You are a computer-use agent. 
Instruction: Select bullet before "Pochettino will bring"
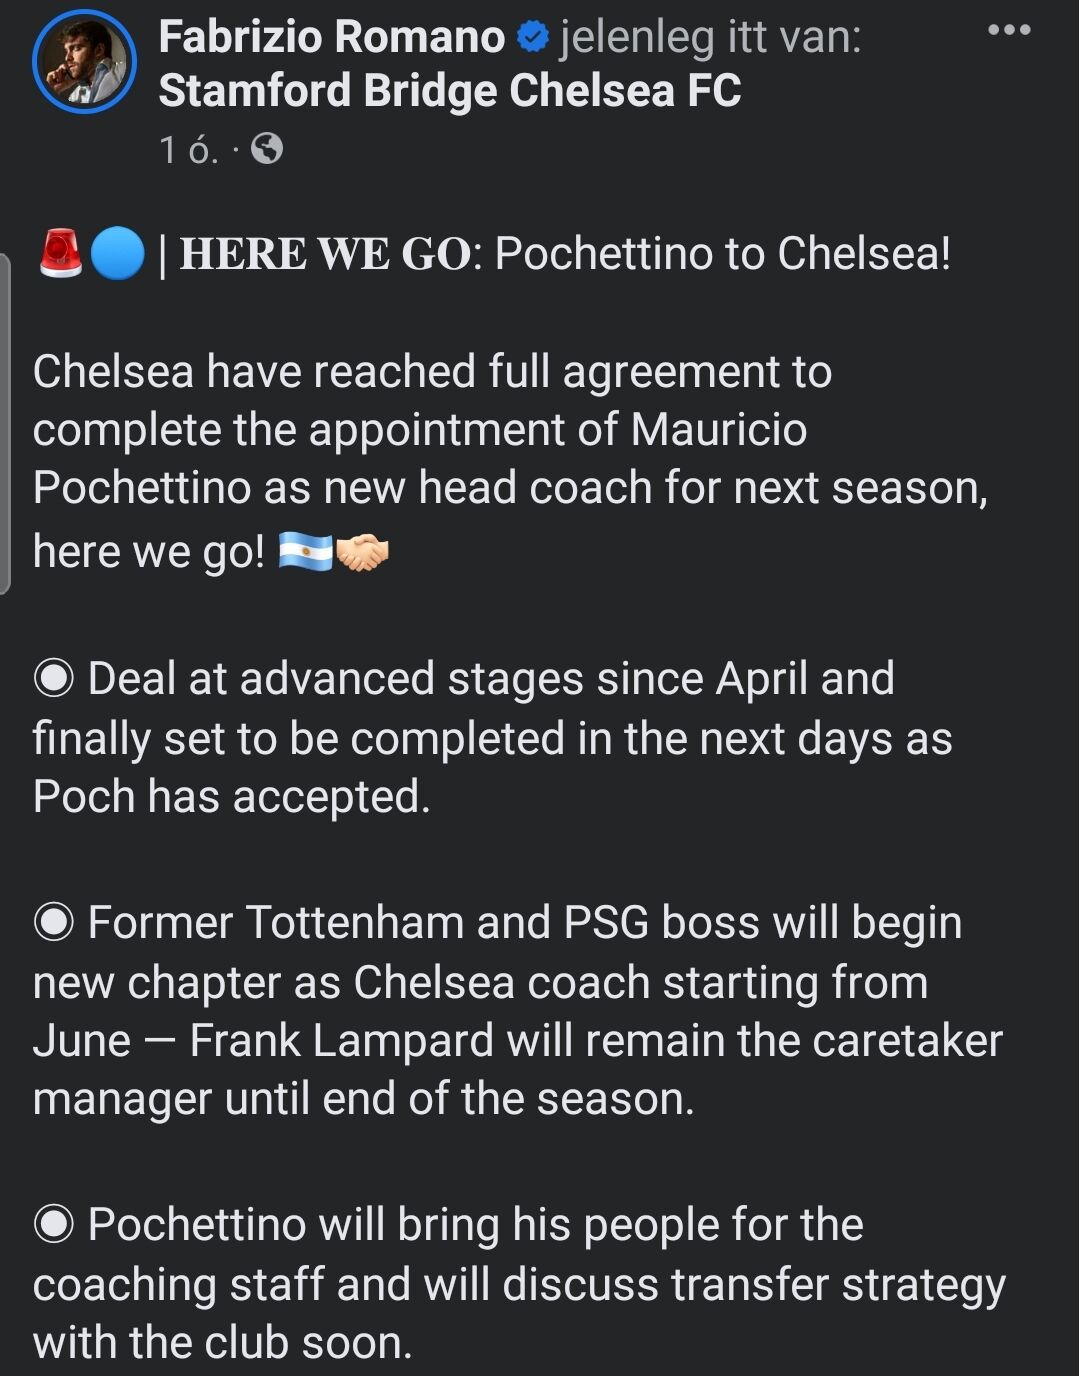click(x=54, y=1224)
